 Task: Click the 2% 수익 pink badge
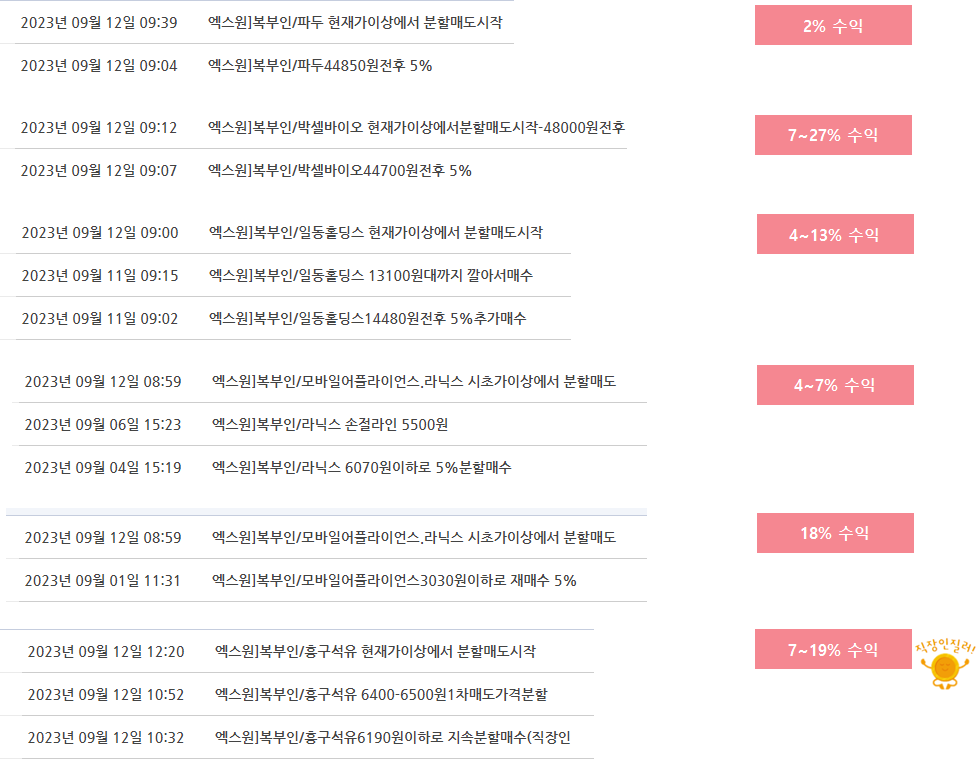833,25
